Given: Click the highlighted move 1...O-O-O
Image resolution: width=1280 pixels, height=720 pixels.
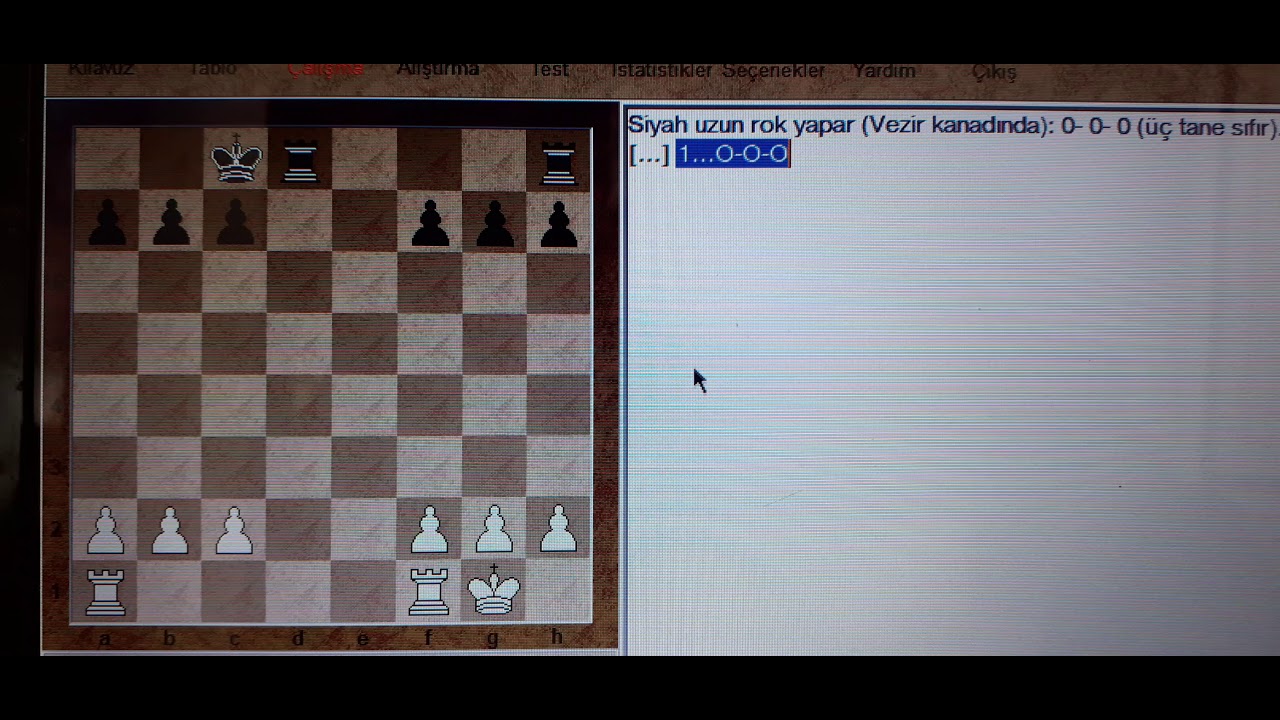Looking at the screenshot, I should (x=733, y=154).
